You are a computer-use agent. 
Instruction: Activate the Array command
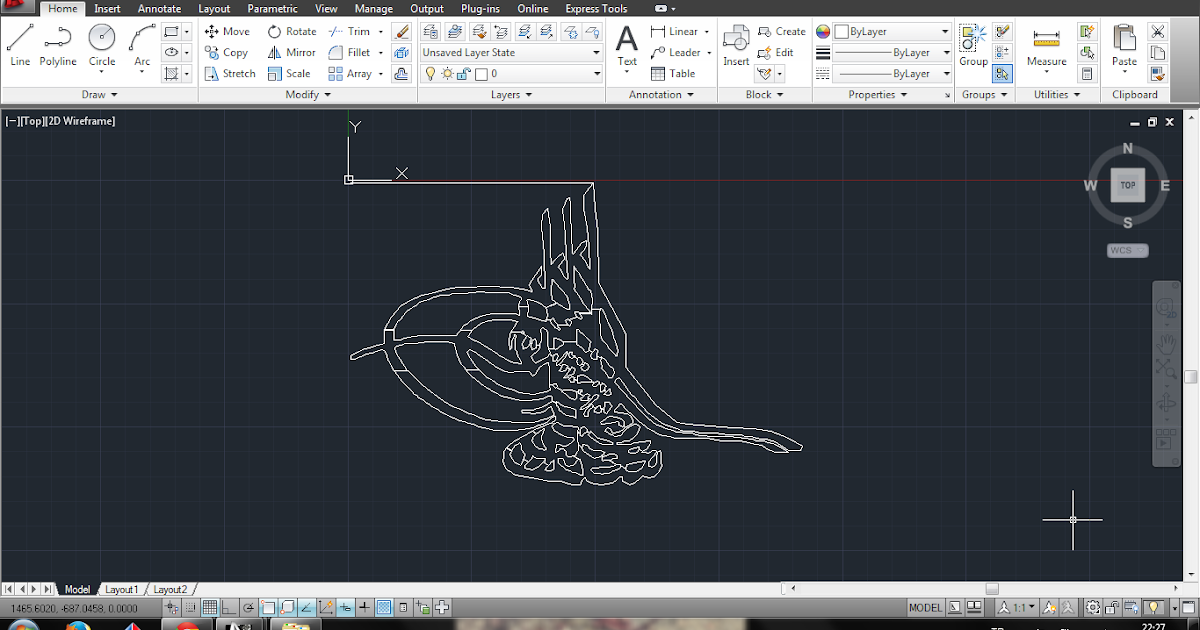click(x=350, y=73)
